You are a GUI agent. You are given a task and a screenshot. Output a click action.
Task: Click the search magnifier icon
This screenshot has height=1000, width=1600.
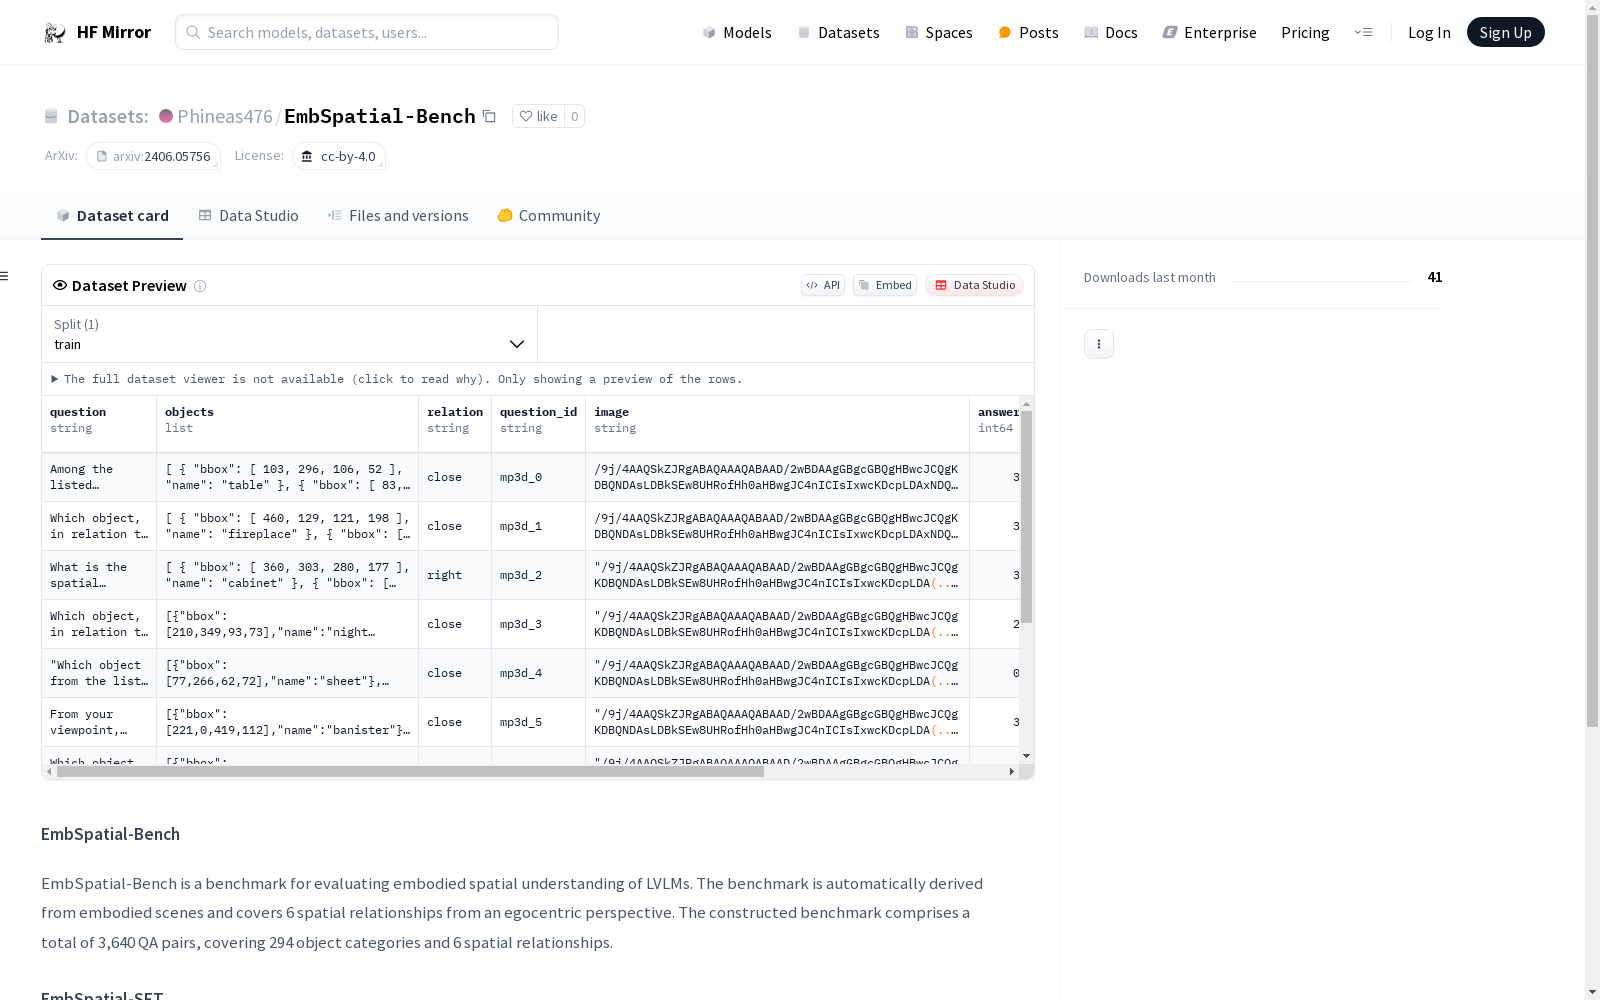tap(193, 32)
